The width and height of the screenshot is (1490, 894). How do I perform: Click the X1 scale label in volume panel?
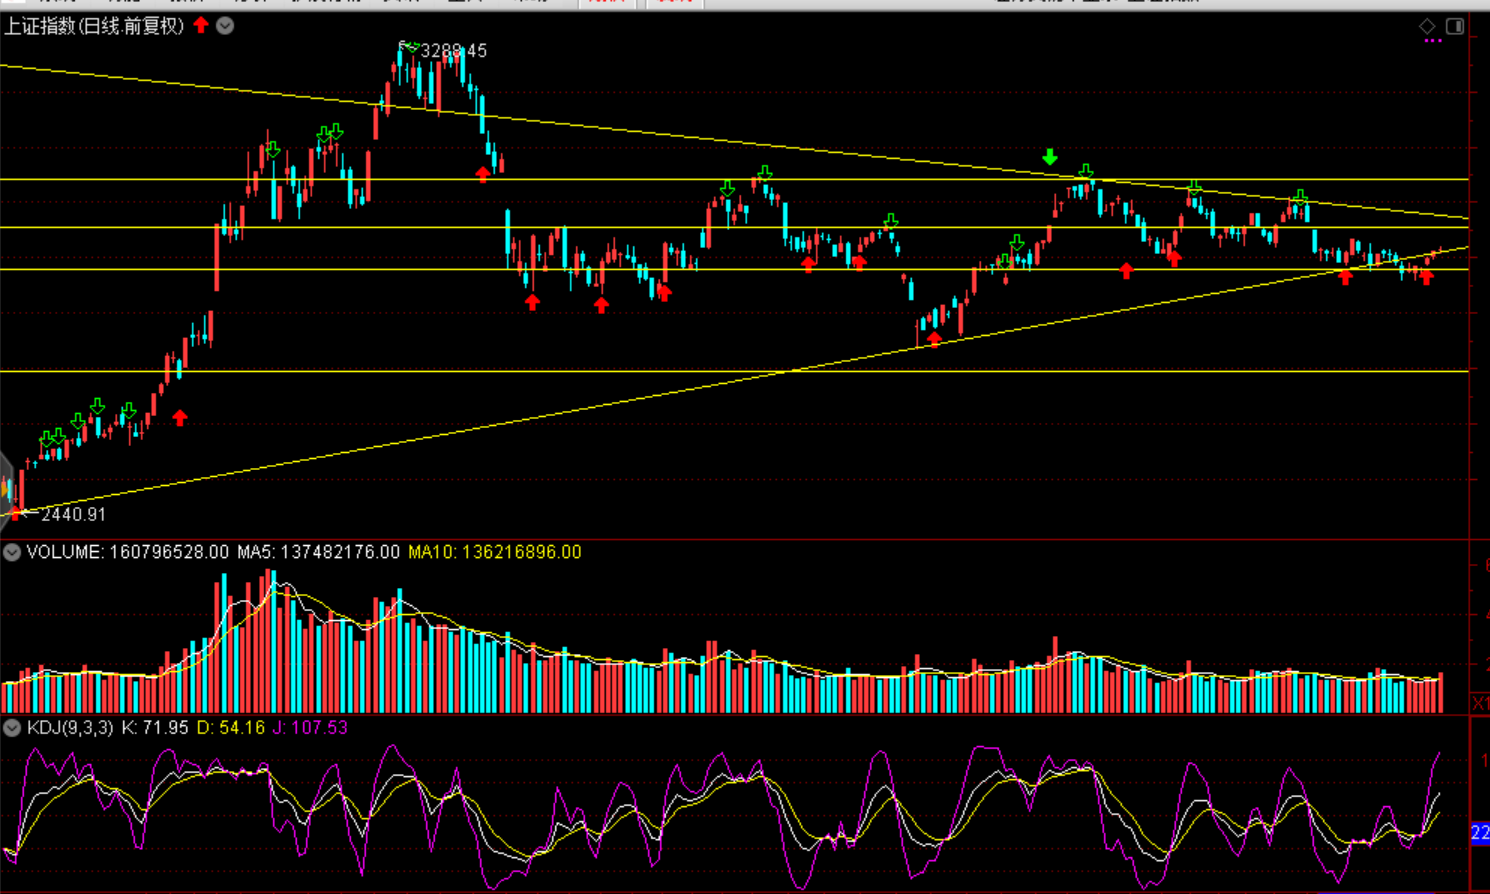pos(1480,703)
